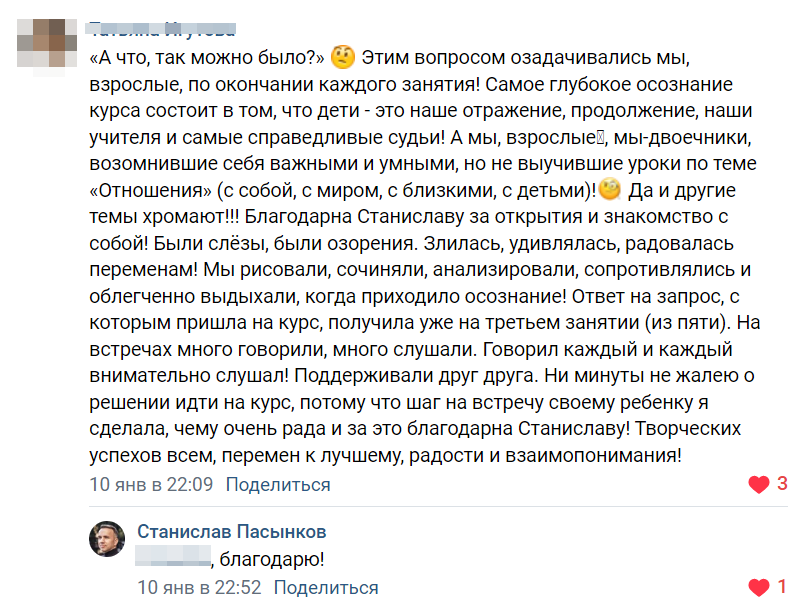Like Станислав Пасынков's reply via the heart icon
Screen dimensions: 810x605
[758, 587]
